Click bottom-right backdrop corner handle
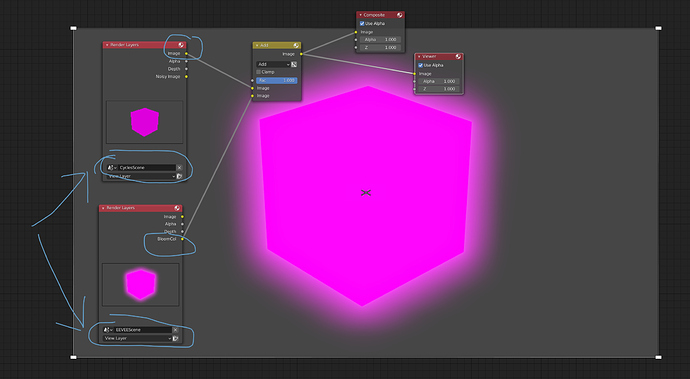690x379 pixels. pyautogui.click(x=658, y=357)
